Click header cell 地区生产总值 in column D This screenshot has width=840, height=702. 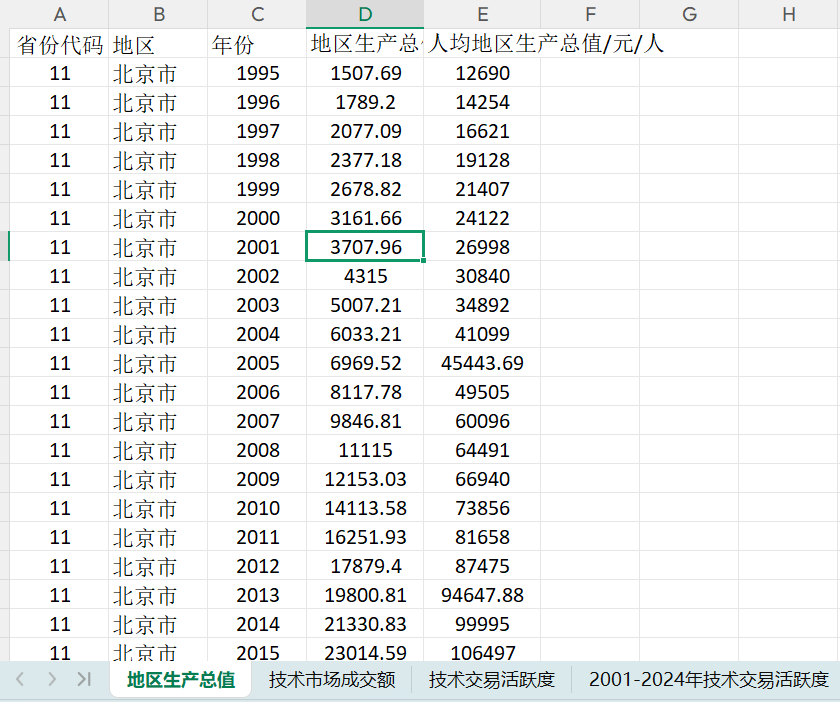365,44
